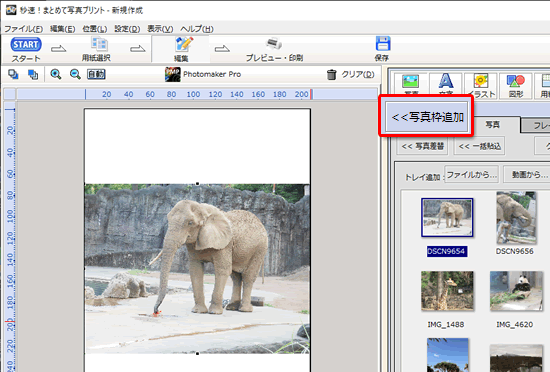Click the START step icon

tap(26, 45)
